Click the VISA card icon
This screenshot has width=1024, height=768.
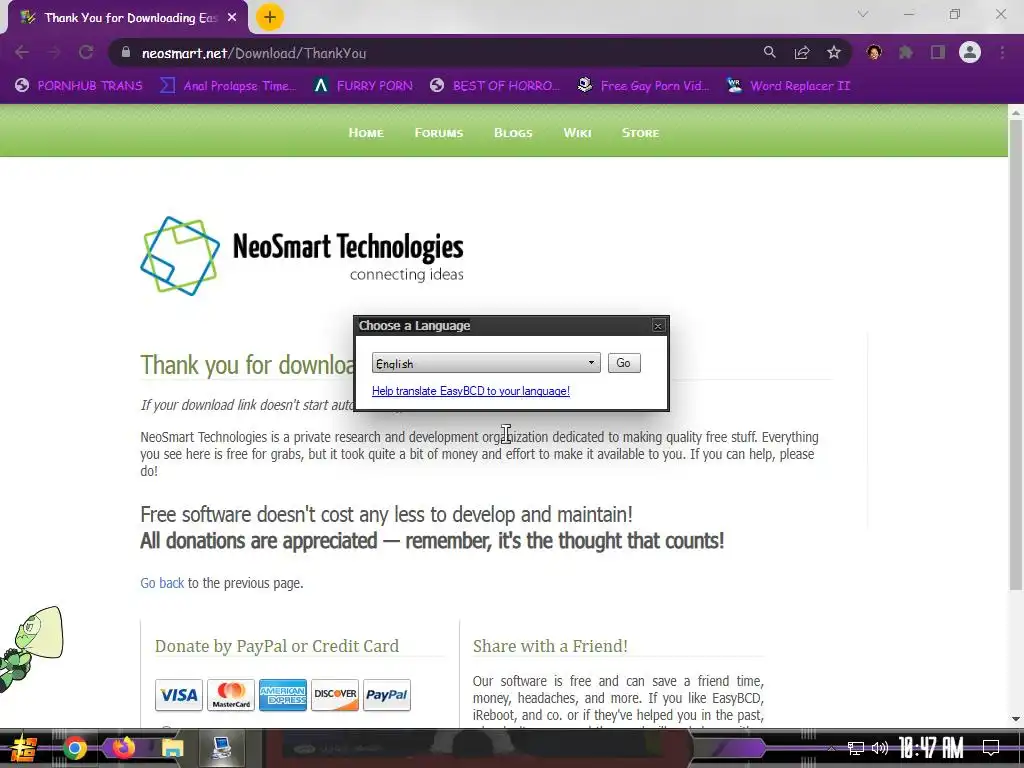pos(179,695)
